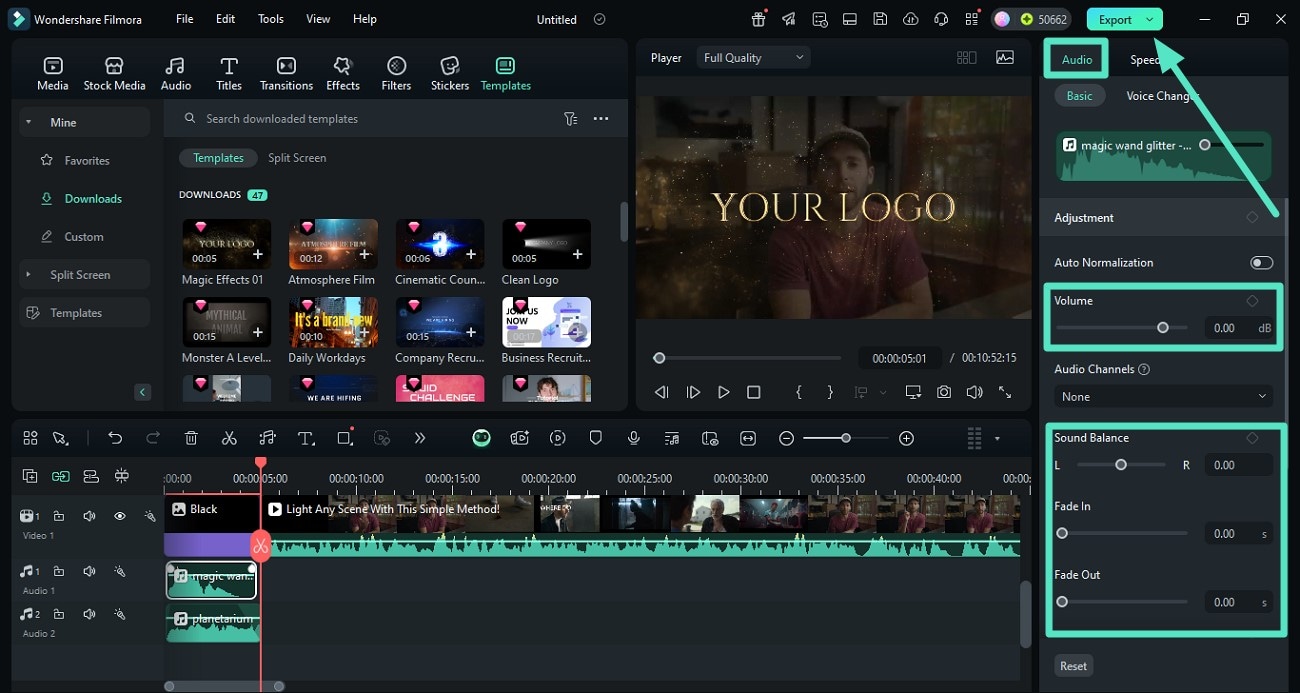Hide Video 1 track with eye icon
The height and width of the screenshot is (693, 1300).
[120, 516]
